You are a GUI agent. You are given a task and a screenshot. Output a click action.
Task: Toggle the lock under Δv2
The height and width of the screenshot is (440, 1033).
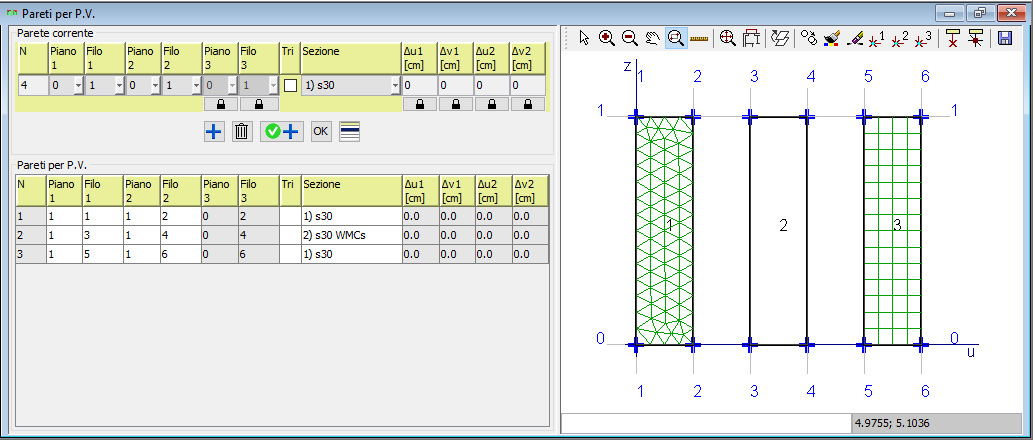(528, 104)
